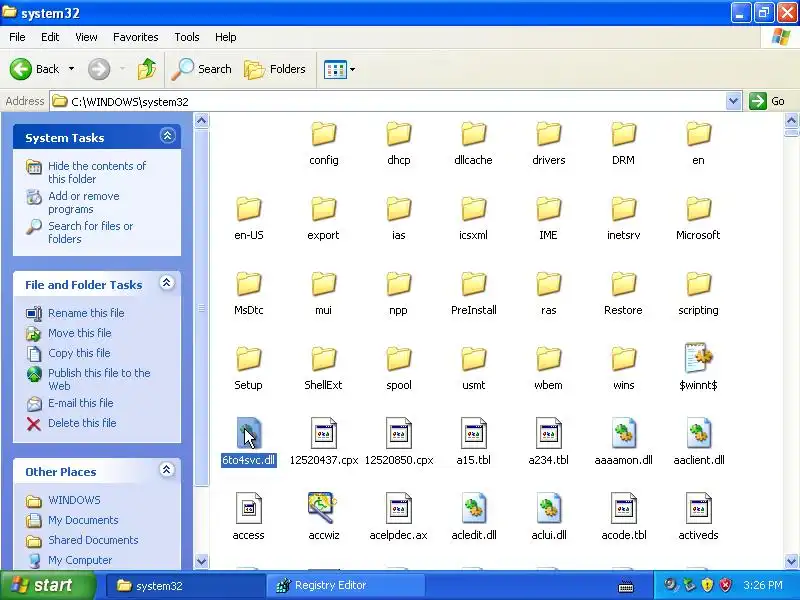Viewport: 800px width, 600px height.
Task: Click Copy this file link
Action: tap(79, 353)
